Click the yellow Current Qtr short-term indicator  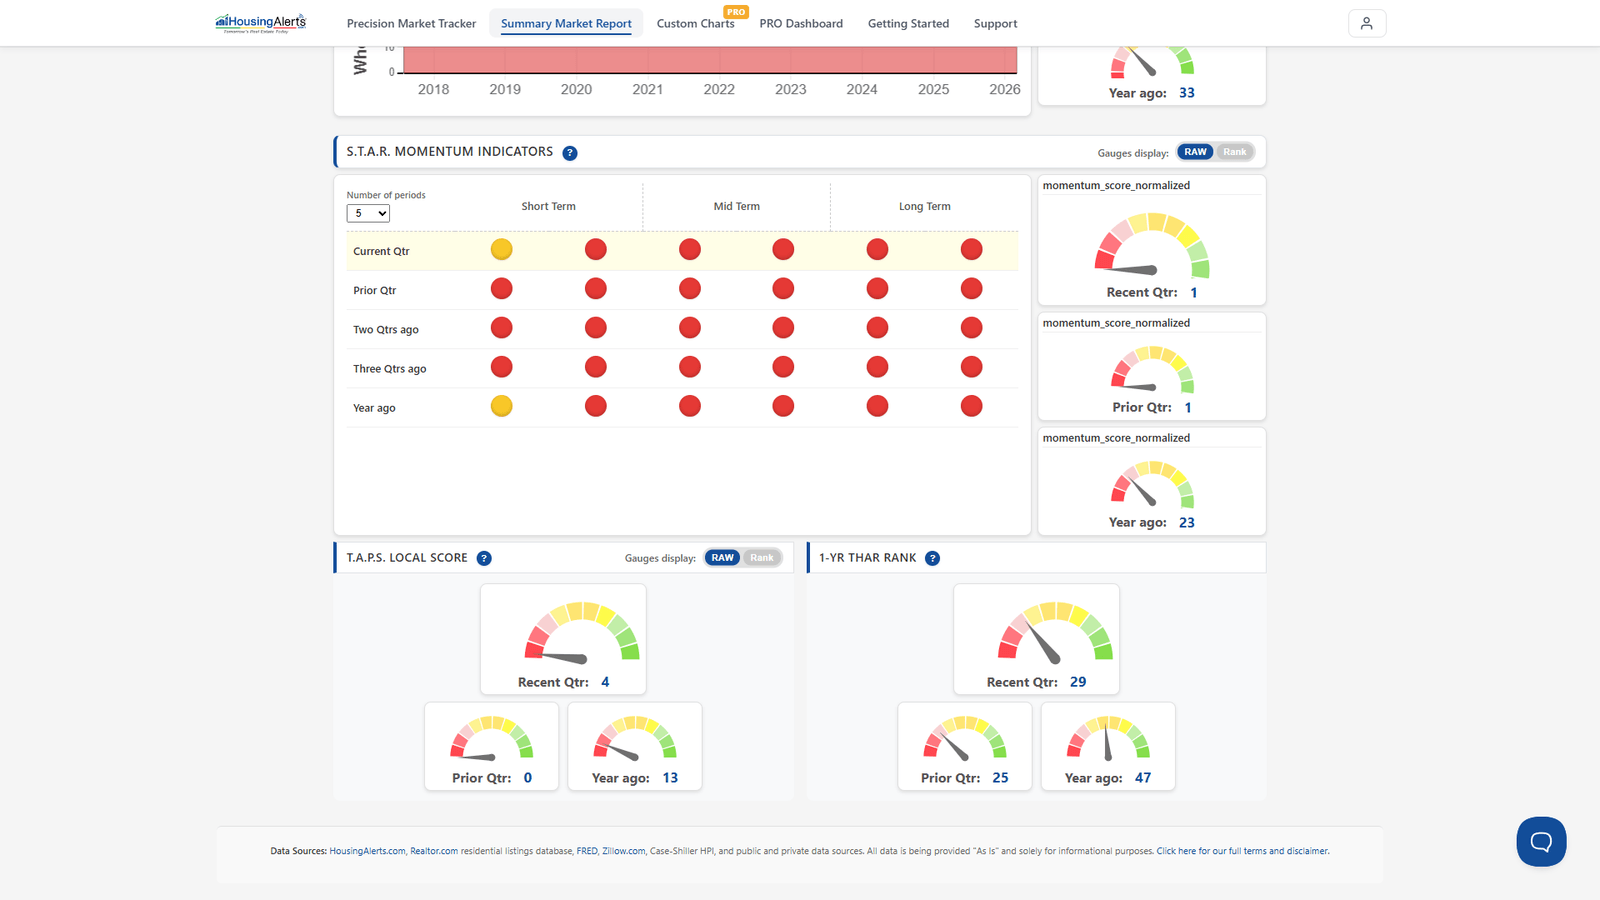pyautogui.click(x=502, y=250)
